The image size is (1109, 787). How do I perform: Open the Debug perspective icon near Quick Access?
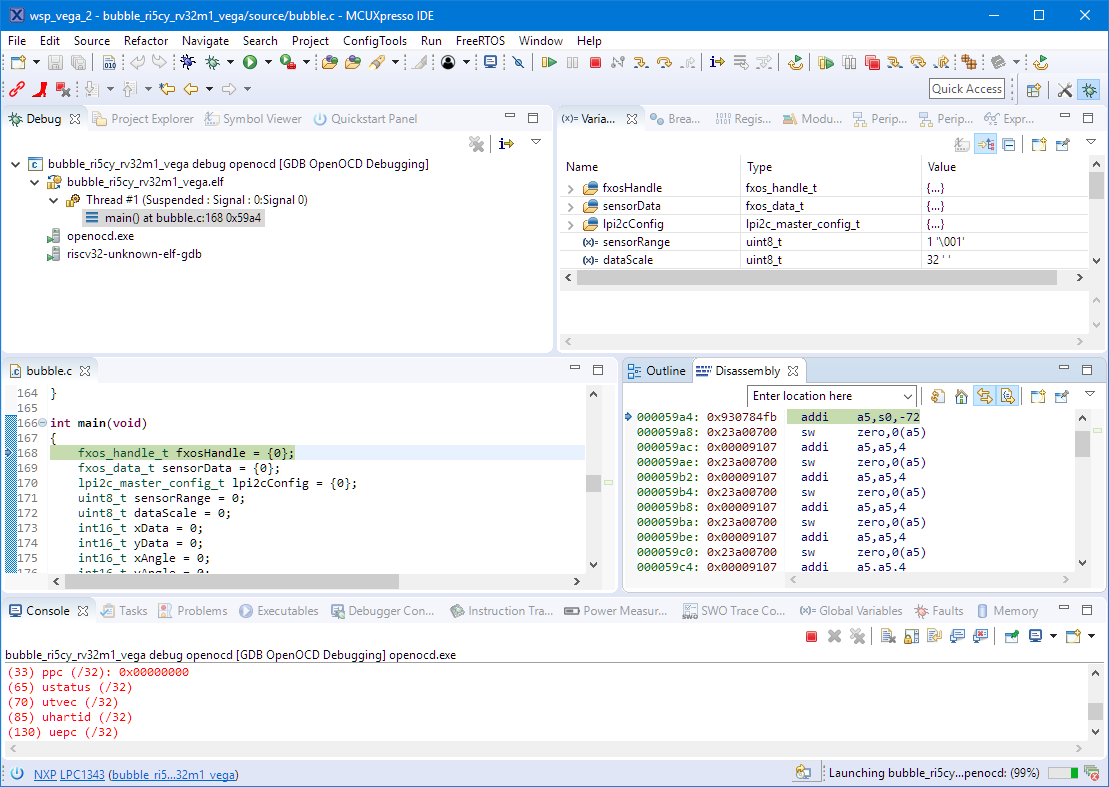pyautogui.click(x=1089, y=90)
